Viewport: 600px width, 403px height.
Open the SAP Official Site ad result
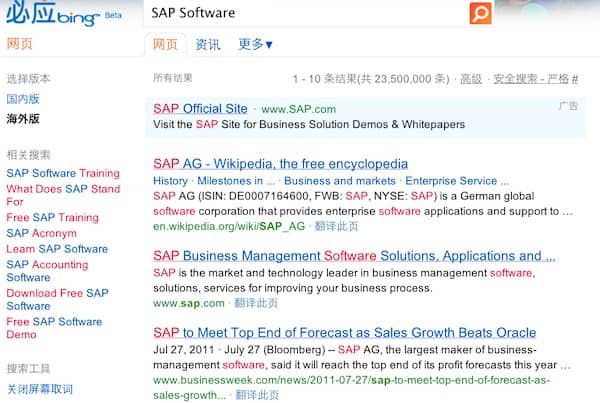coord(200,109)
